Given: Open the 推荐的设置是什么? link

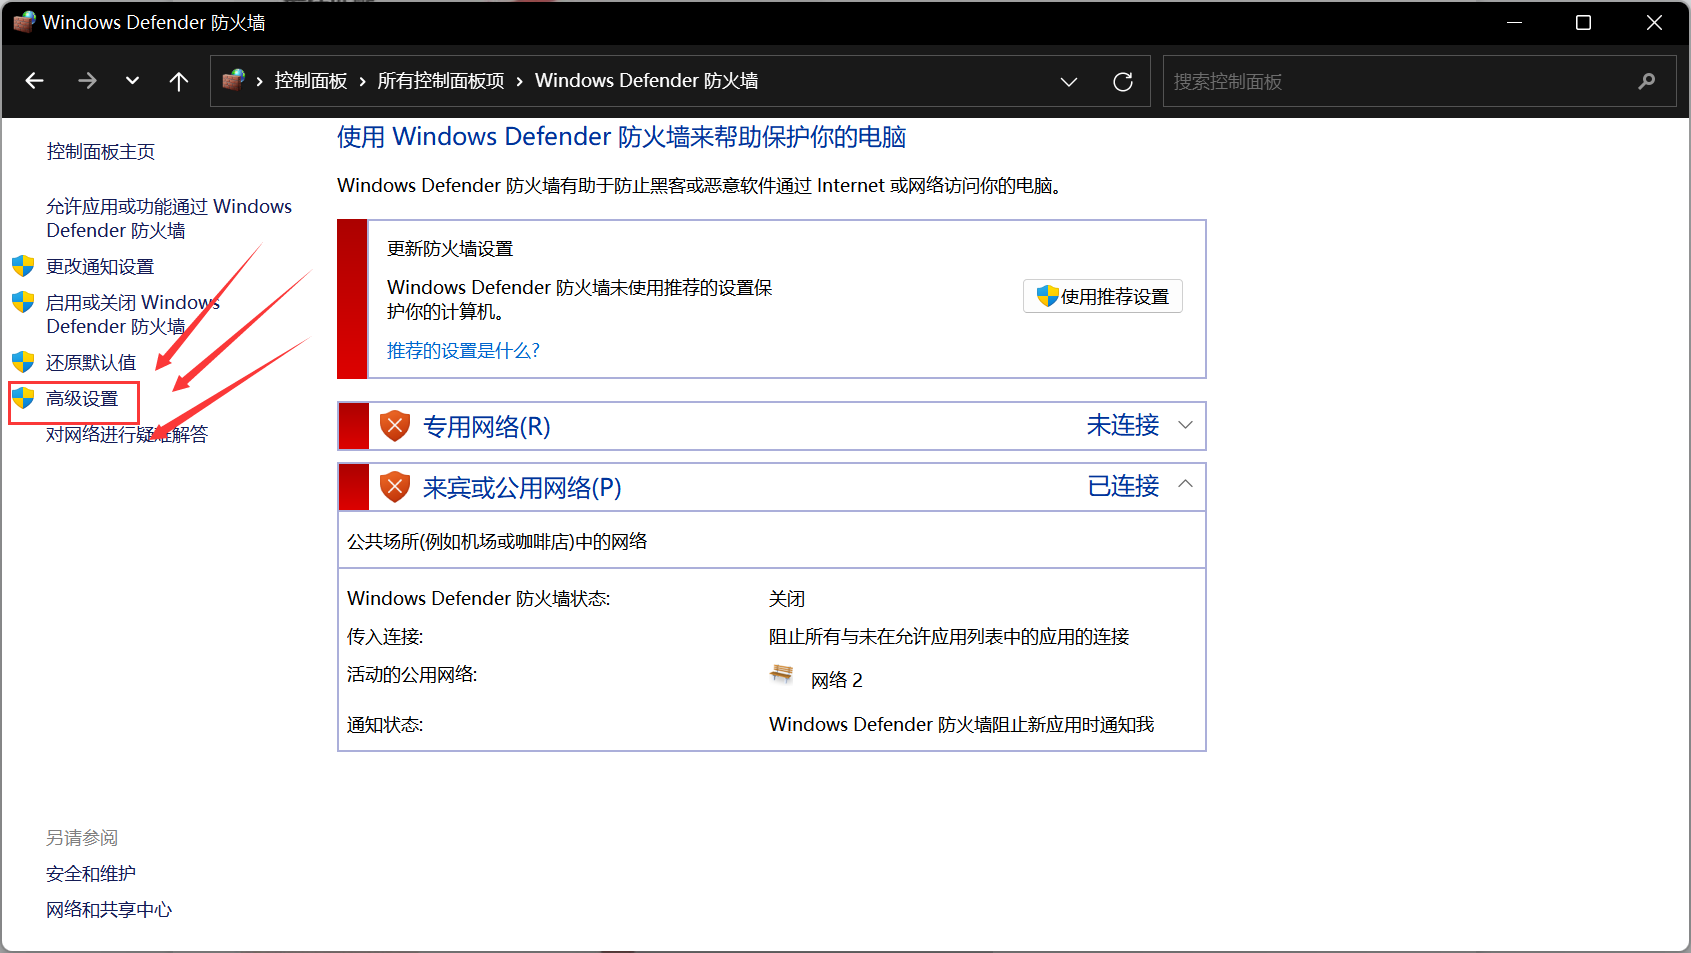Looking at the screenshot, I should 463,351.
